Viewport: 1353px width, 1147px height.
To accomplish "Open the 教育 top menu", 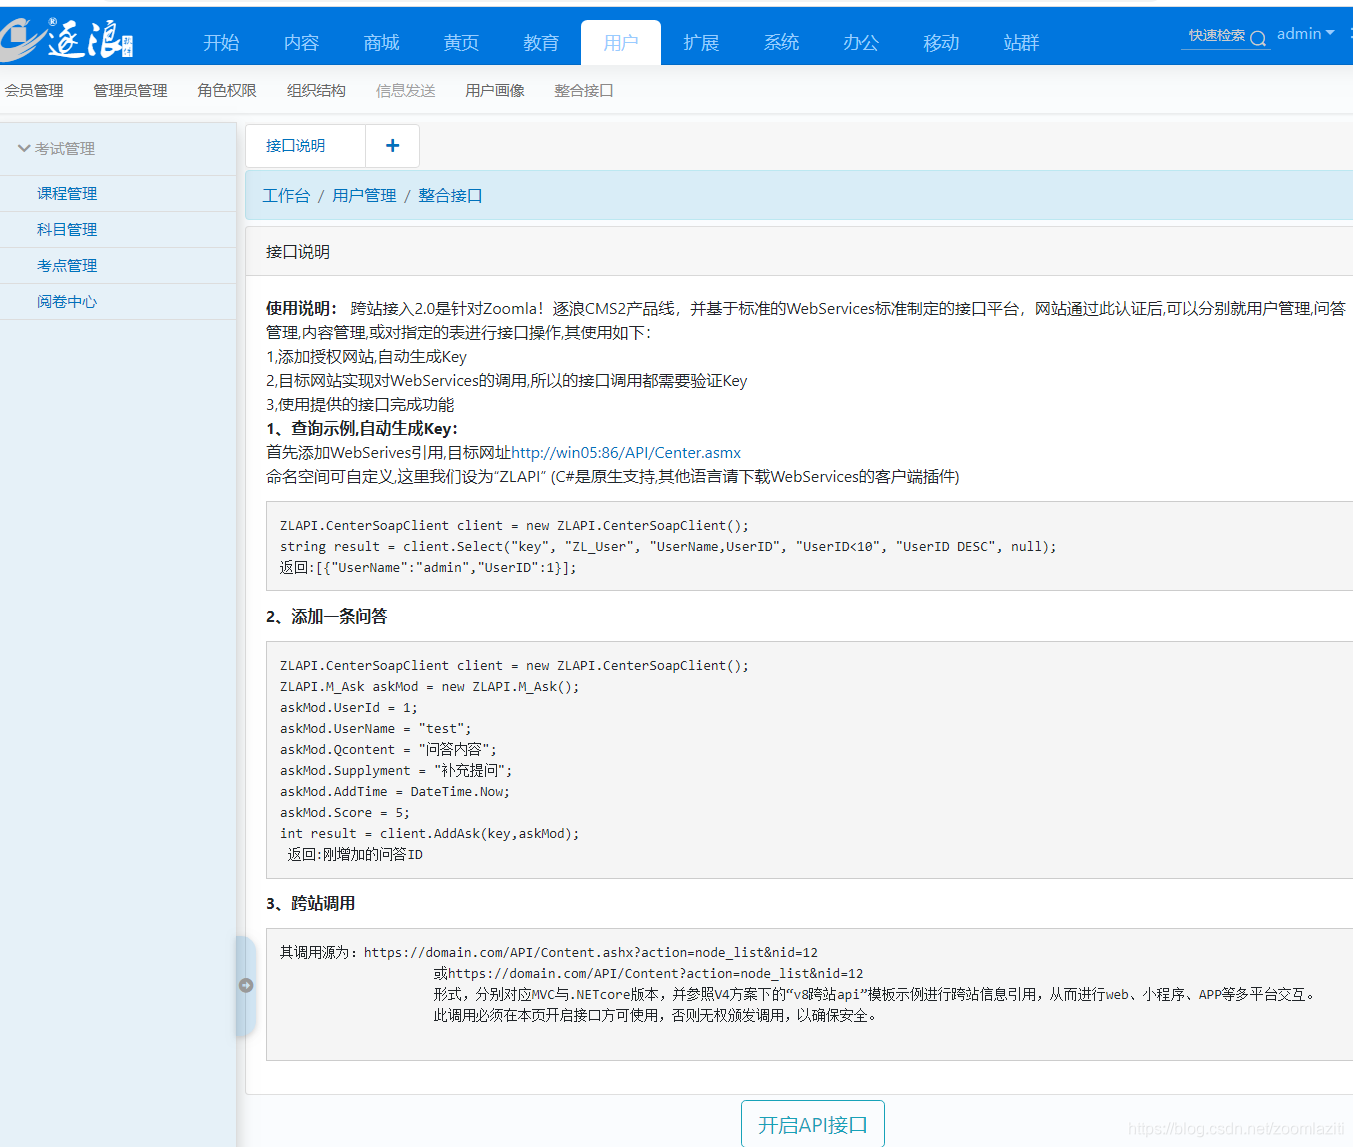I will point(541,43).
